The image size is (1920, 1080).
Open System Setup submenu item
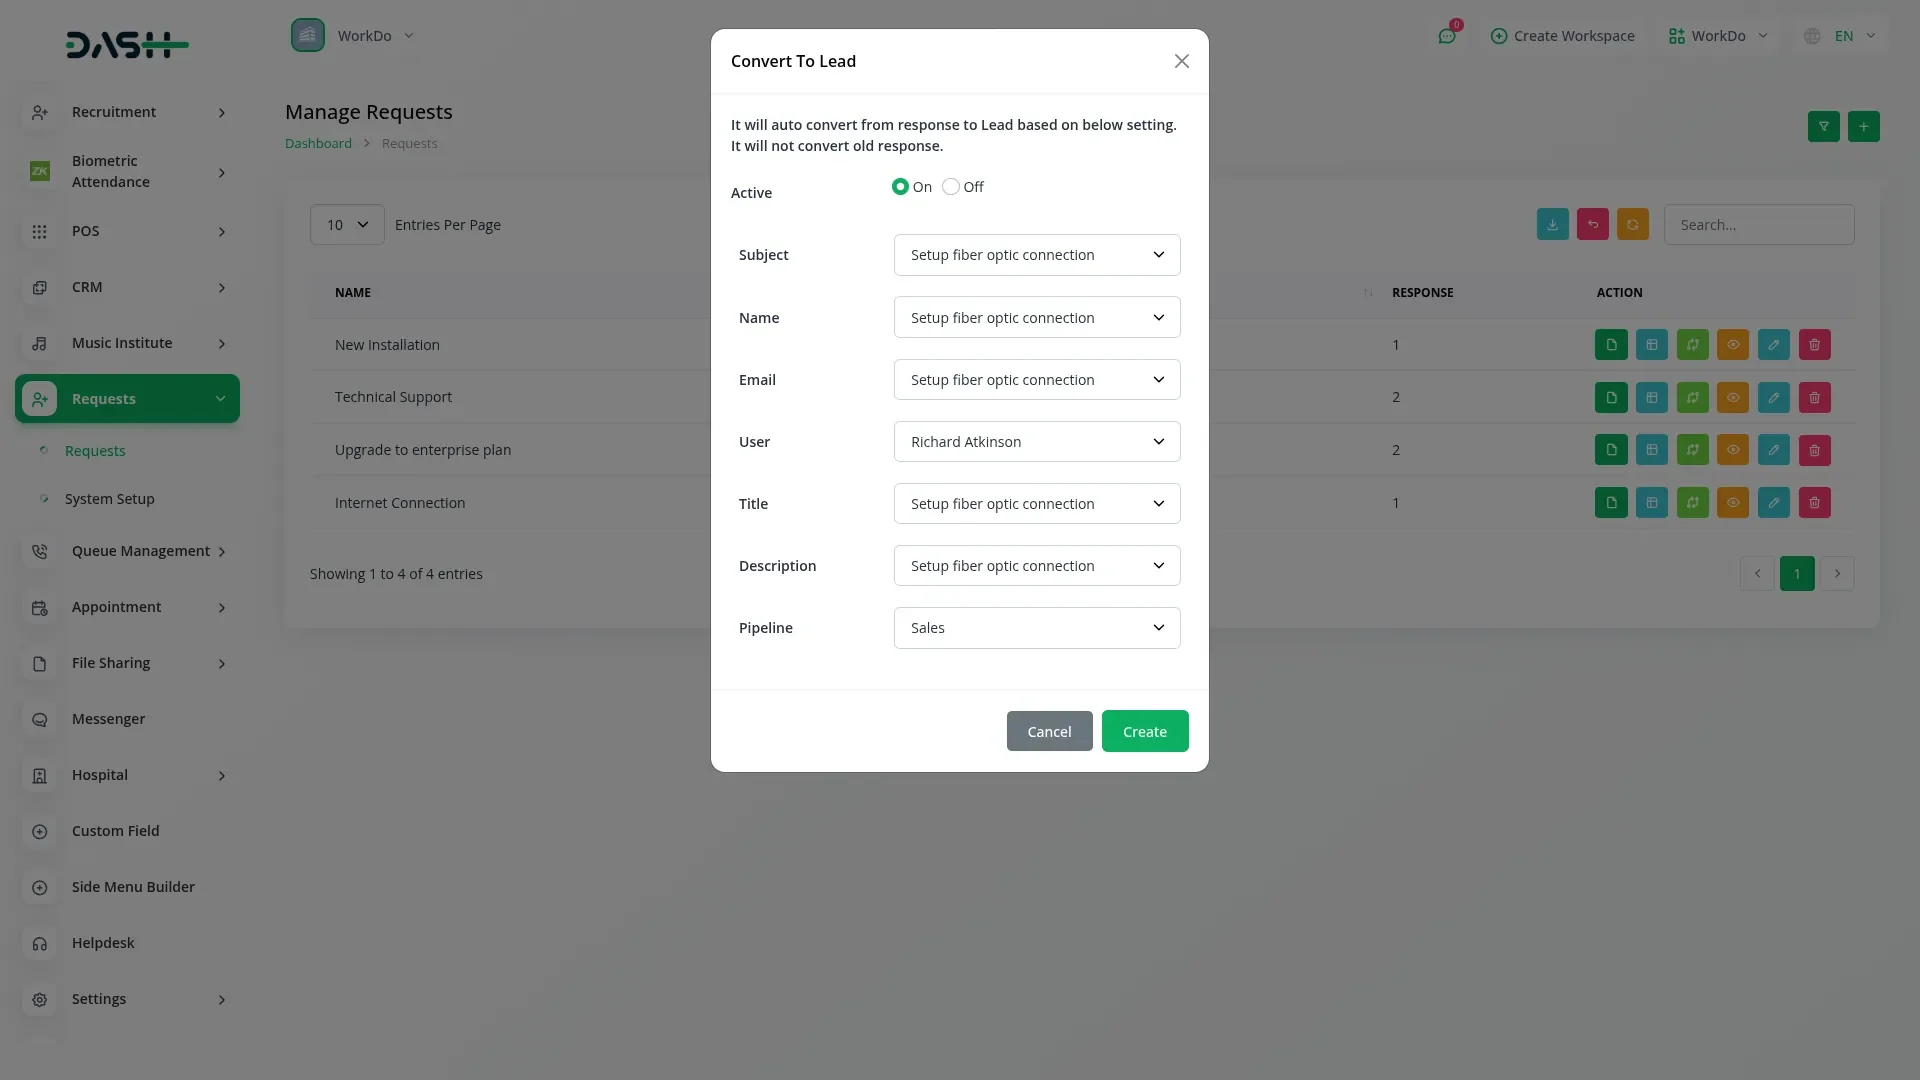[109, 499]
